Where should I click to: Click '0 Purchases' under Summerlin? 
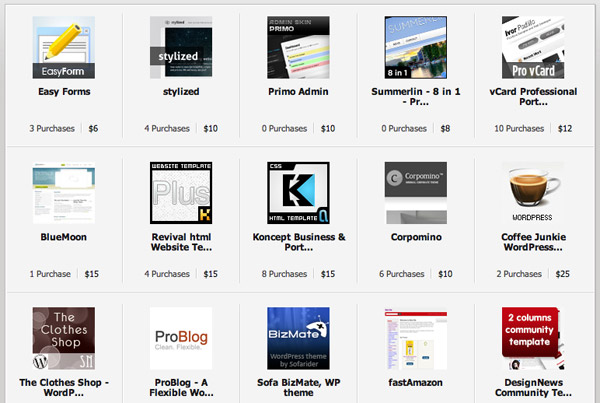click(404, 129)
